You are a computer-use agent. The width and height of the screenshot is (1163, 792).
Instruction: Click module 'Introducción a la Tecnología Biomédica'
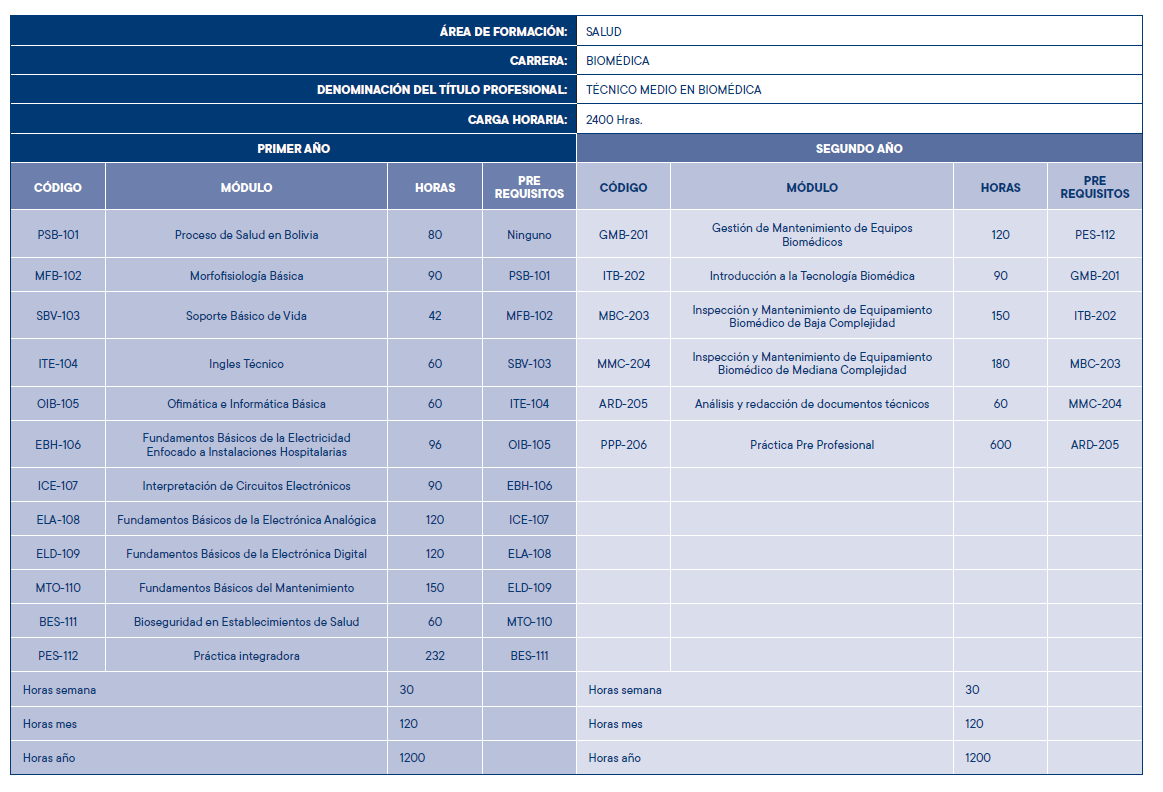[x=812, y=275]
